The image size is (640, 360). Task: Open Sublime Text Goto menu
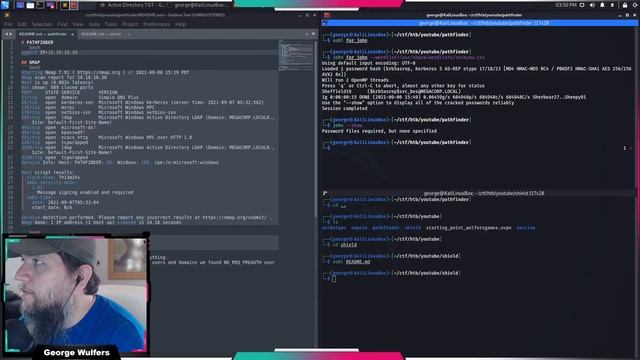[94, 24]
